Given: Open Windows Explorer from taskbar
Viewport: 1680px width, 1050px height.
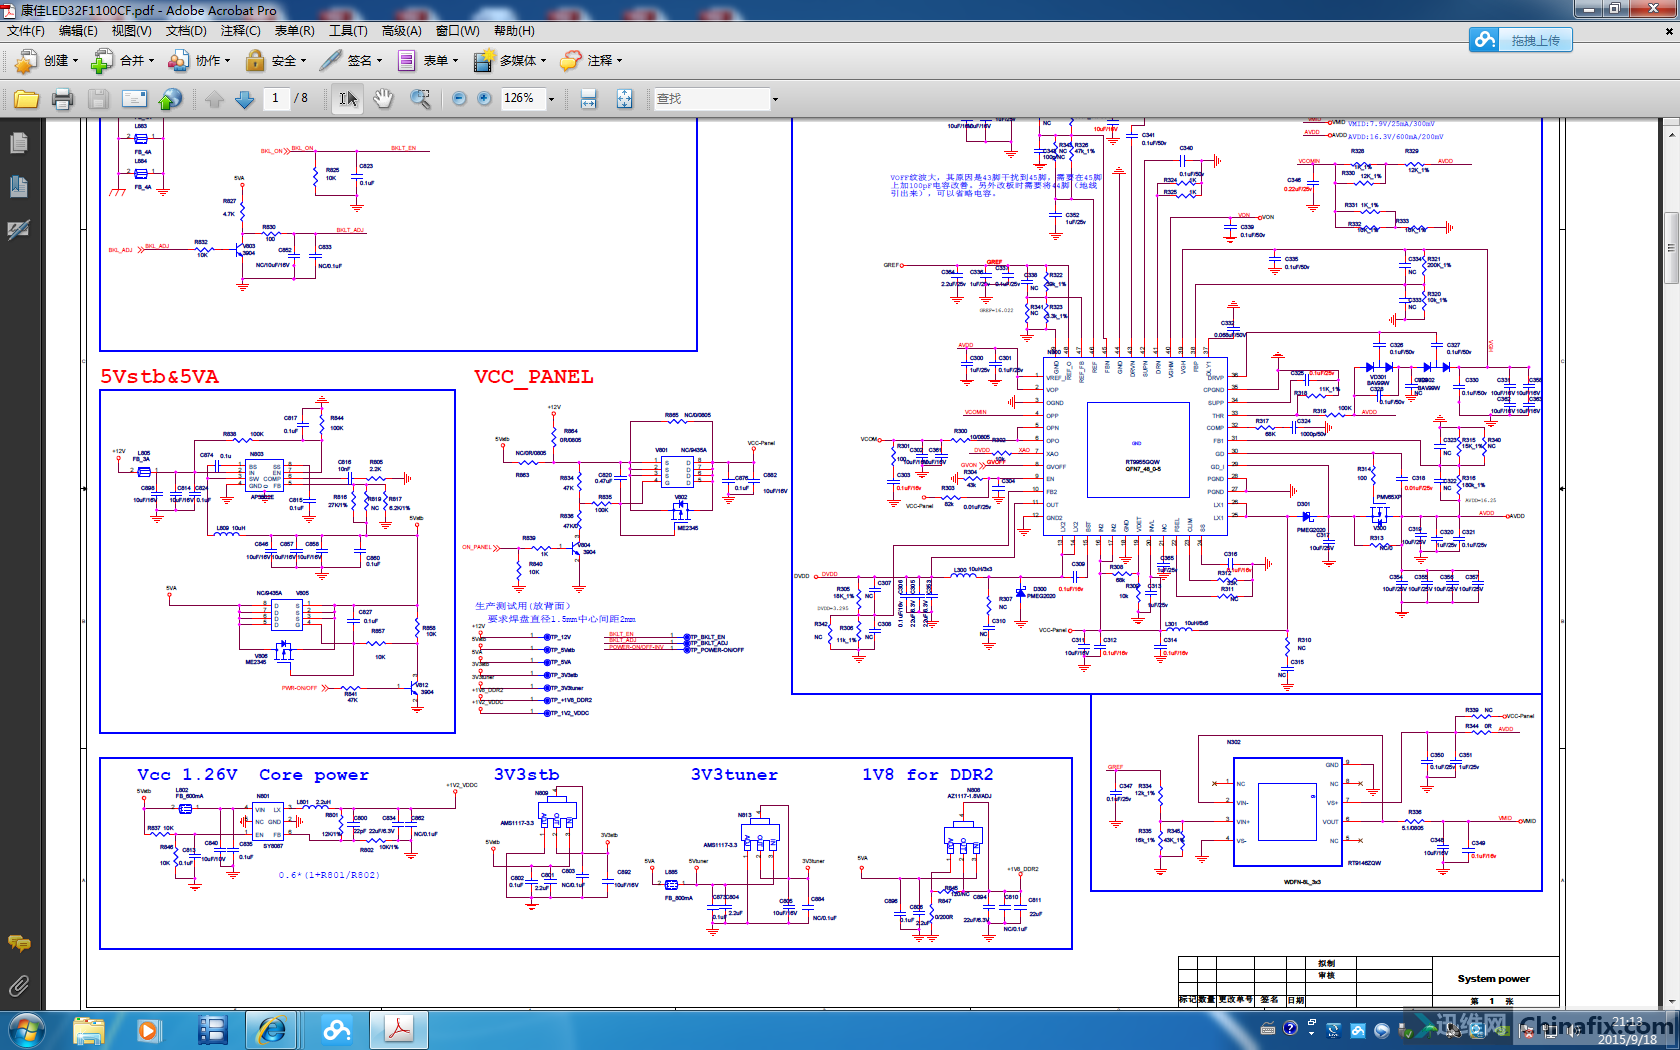Looking at the screenshot, I should point(89,1030).
